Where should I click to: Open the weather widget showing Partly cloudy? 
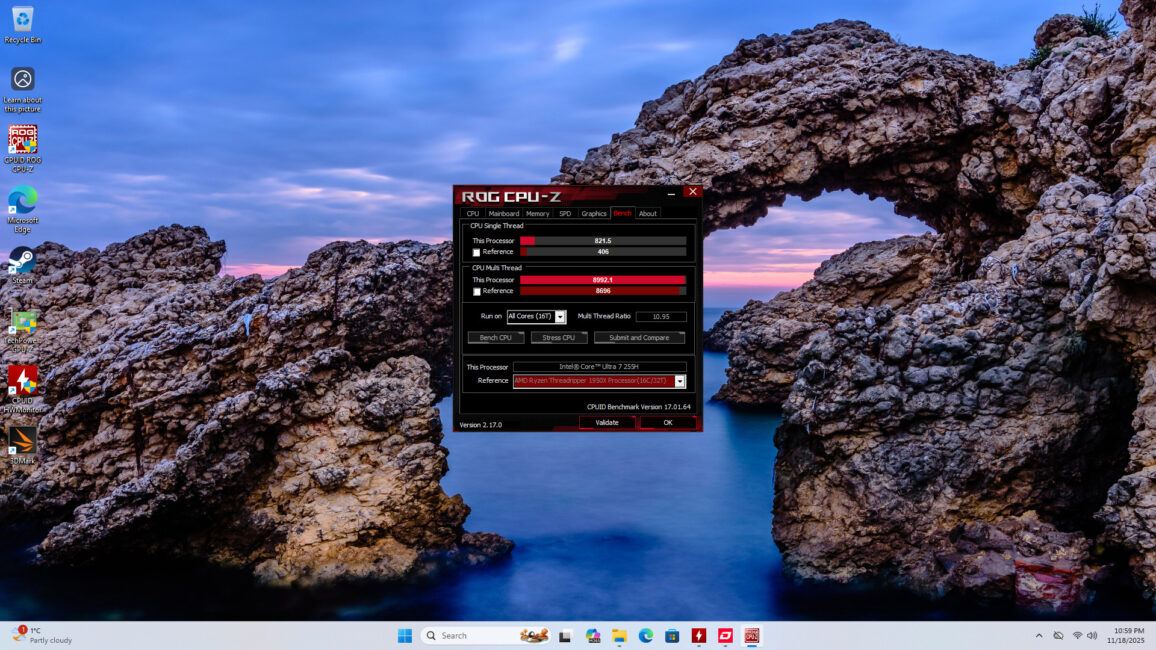click(x=43, y=635)
